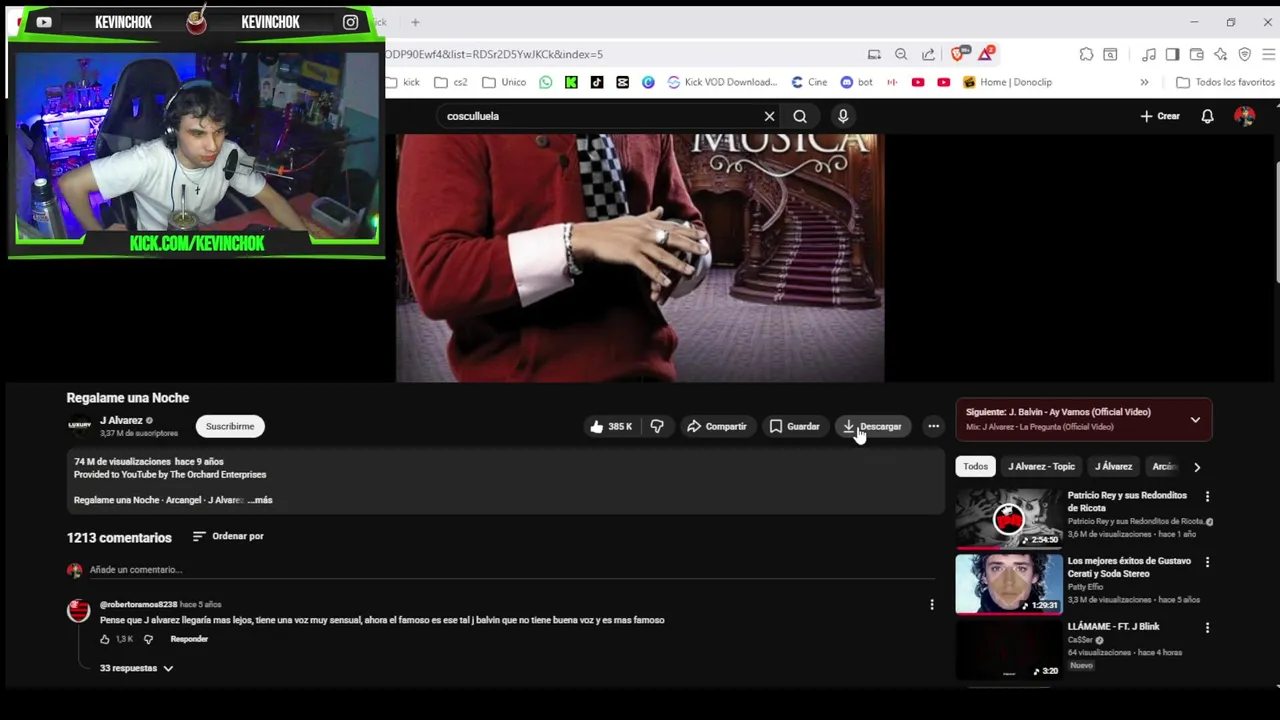Viewport: 1280px width, 720px height.
Task: Click the J Alvarez channel avatar
Action: [x=79, y=426]
